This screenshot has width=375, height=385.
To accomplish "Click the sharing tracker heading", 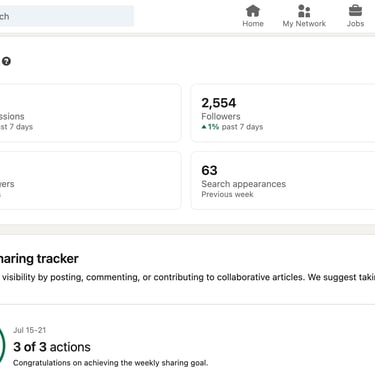I will point(39,259).
